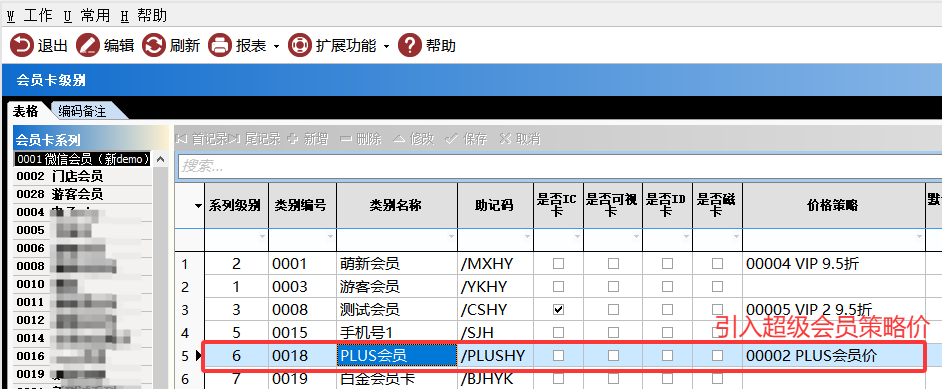Select 0001 微信会员（新demo）in series list
This screenshot has width=942, height=389.
point(83,158)
